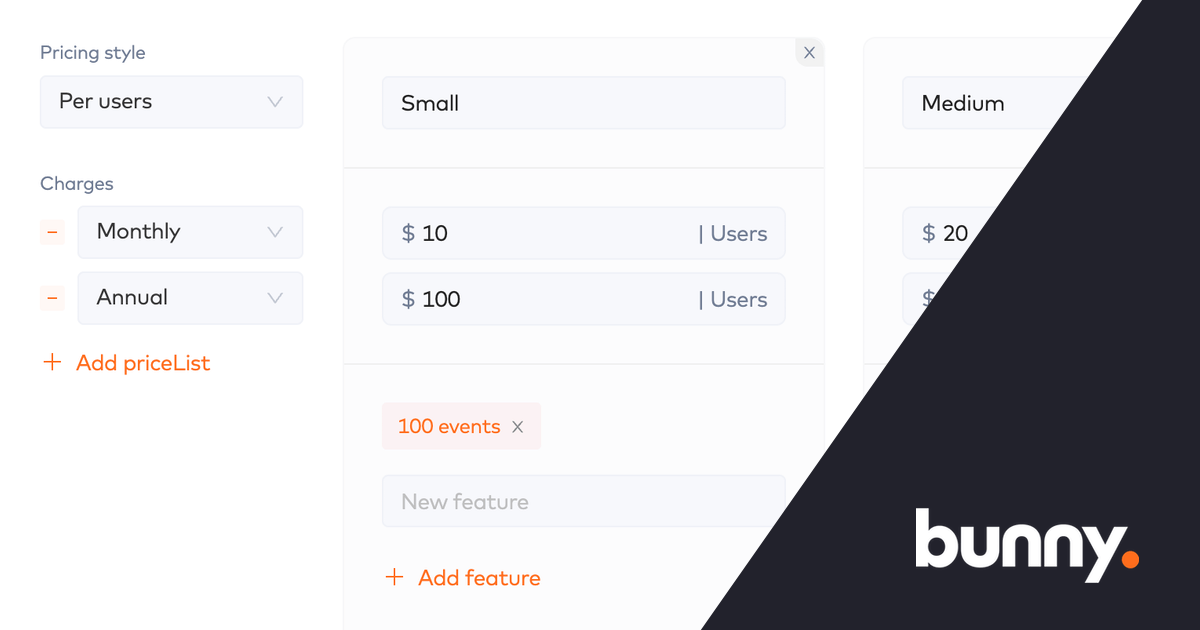Open the Pricing style dropdown showing Per users
1200x630 pixels.
pos(171,101)
